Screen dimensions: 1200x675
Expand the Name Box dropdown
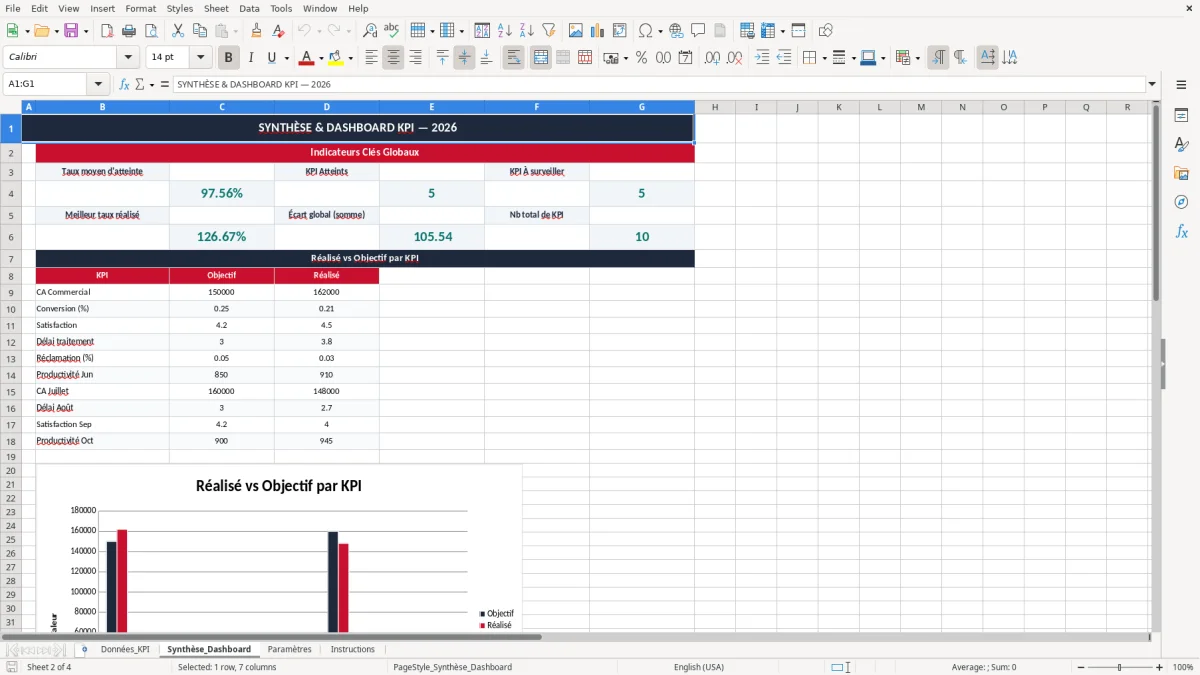pyautogui.click(x=98, y=85)
